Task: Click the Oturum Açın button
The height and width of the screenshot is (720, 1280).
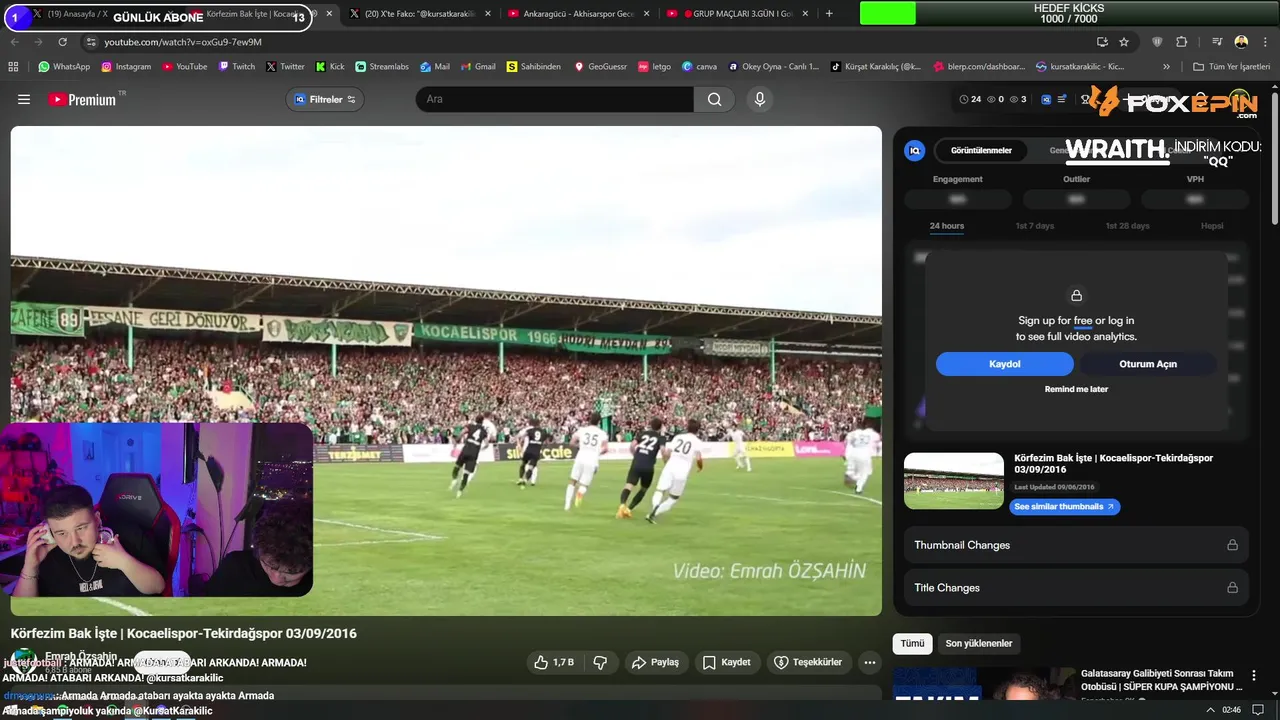Action: pyautogui.click(x=1148, y=364)
